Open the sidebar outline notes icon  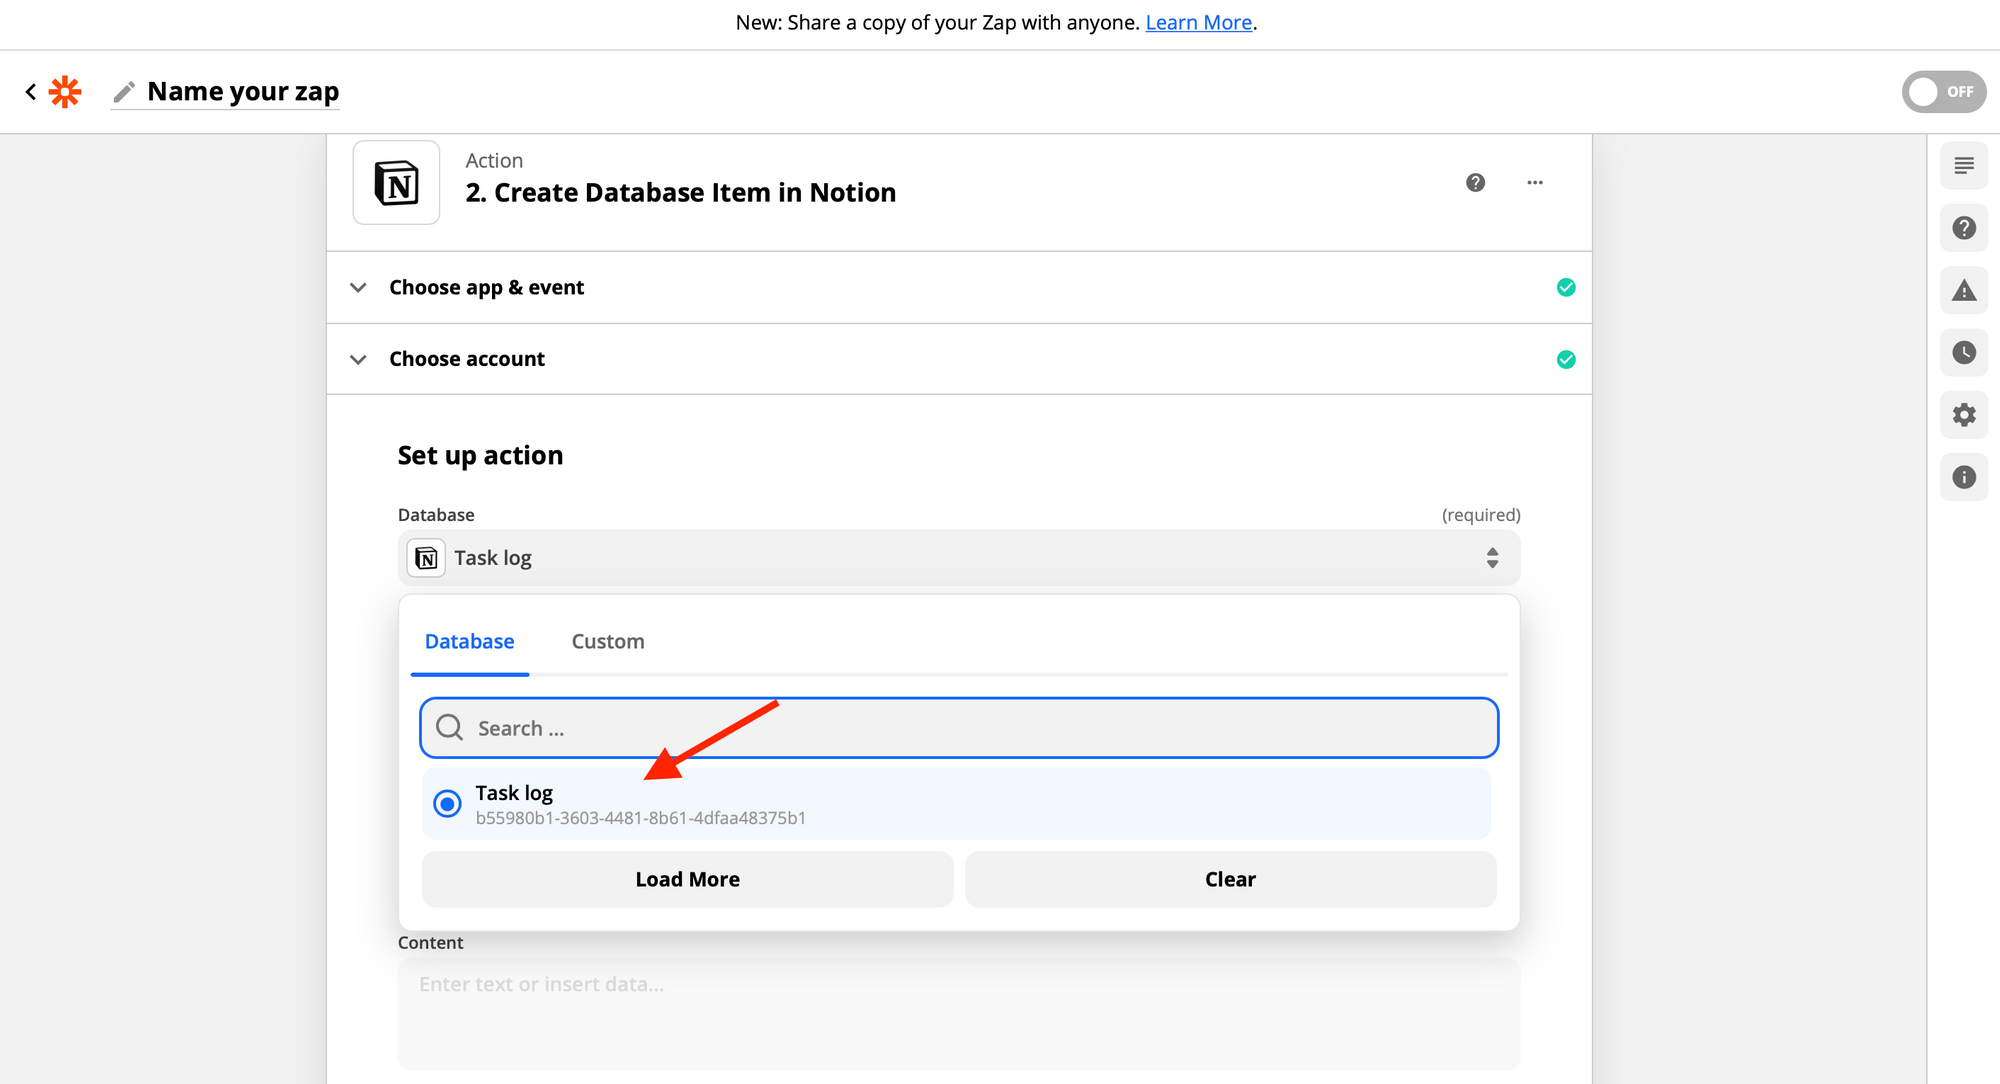(1964, 166)
